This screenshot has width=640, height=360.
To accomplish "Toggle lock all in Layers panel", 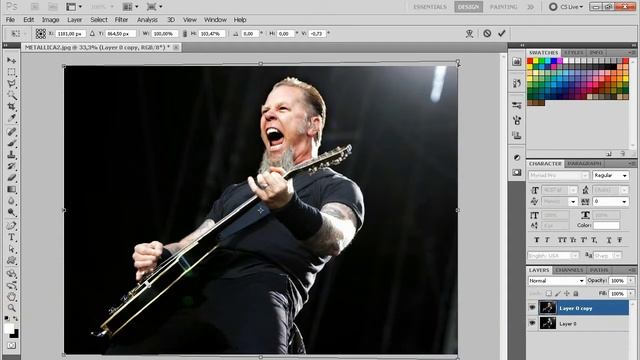I will pyautogui.click(x=576, y=293).
